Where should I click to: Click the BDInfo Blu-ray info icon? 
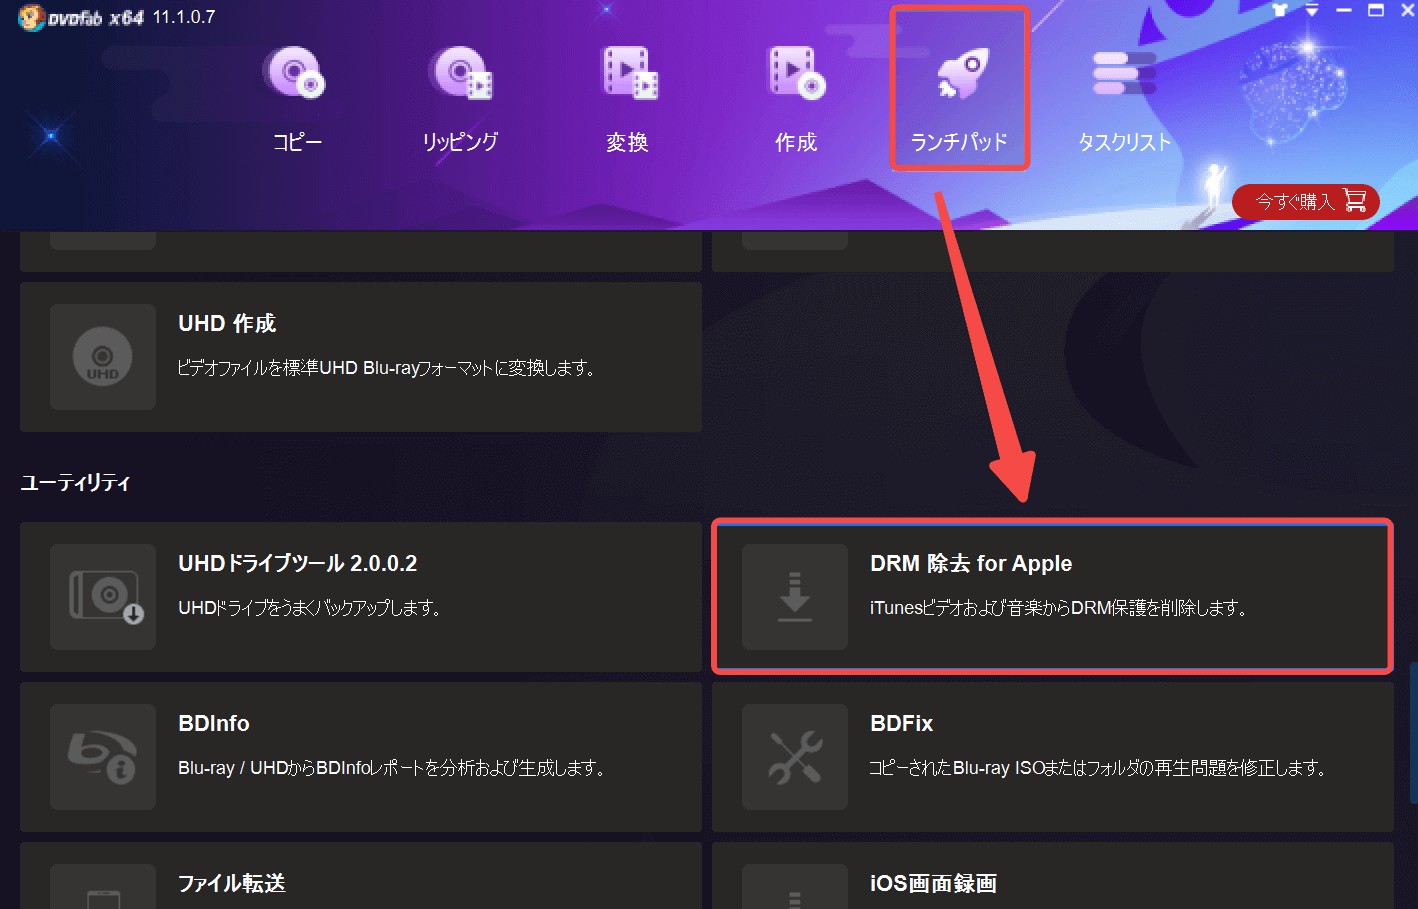click(x=103, y=757)
